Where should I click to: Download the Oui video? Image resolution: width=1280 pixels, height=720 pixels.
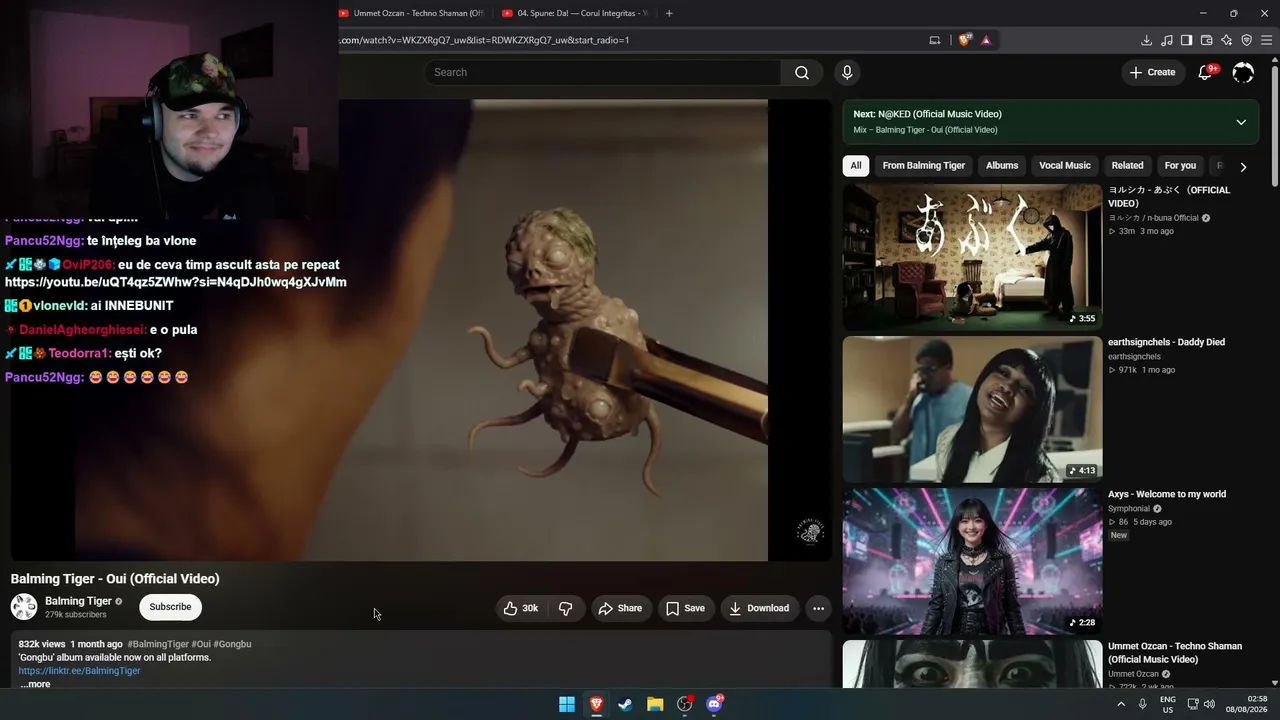click(x=759, y=608)
